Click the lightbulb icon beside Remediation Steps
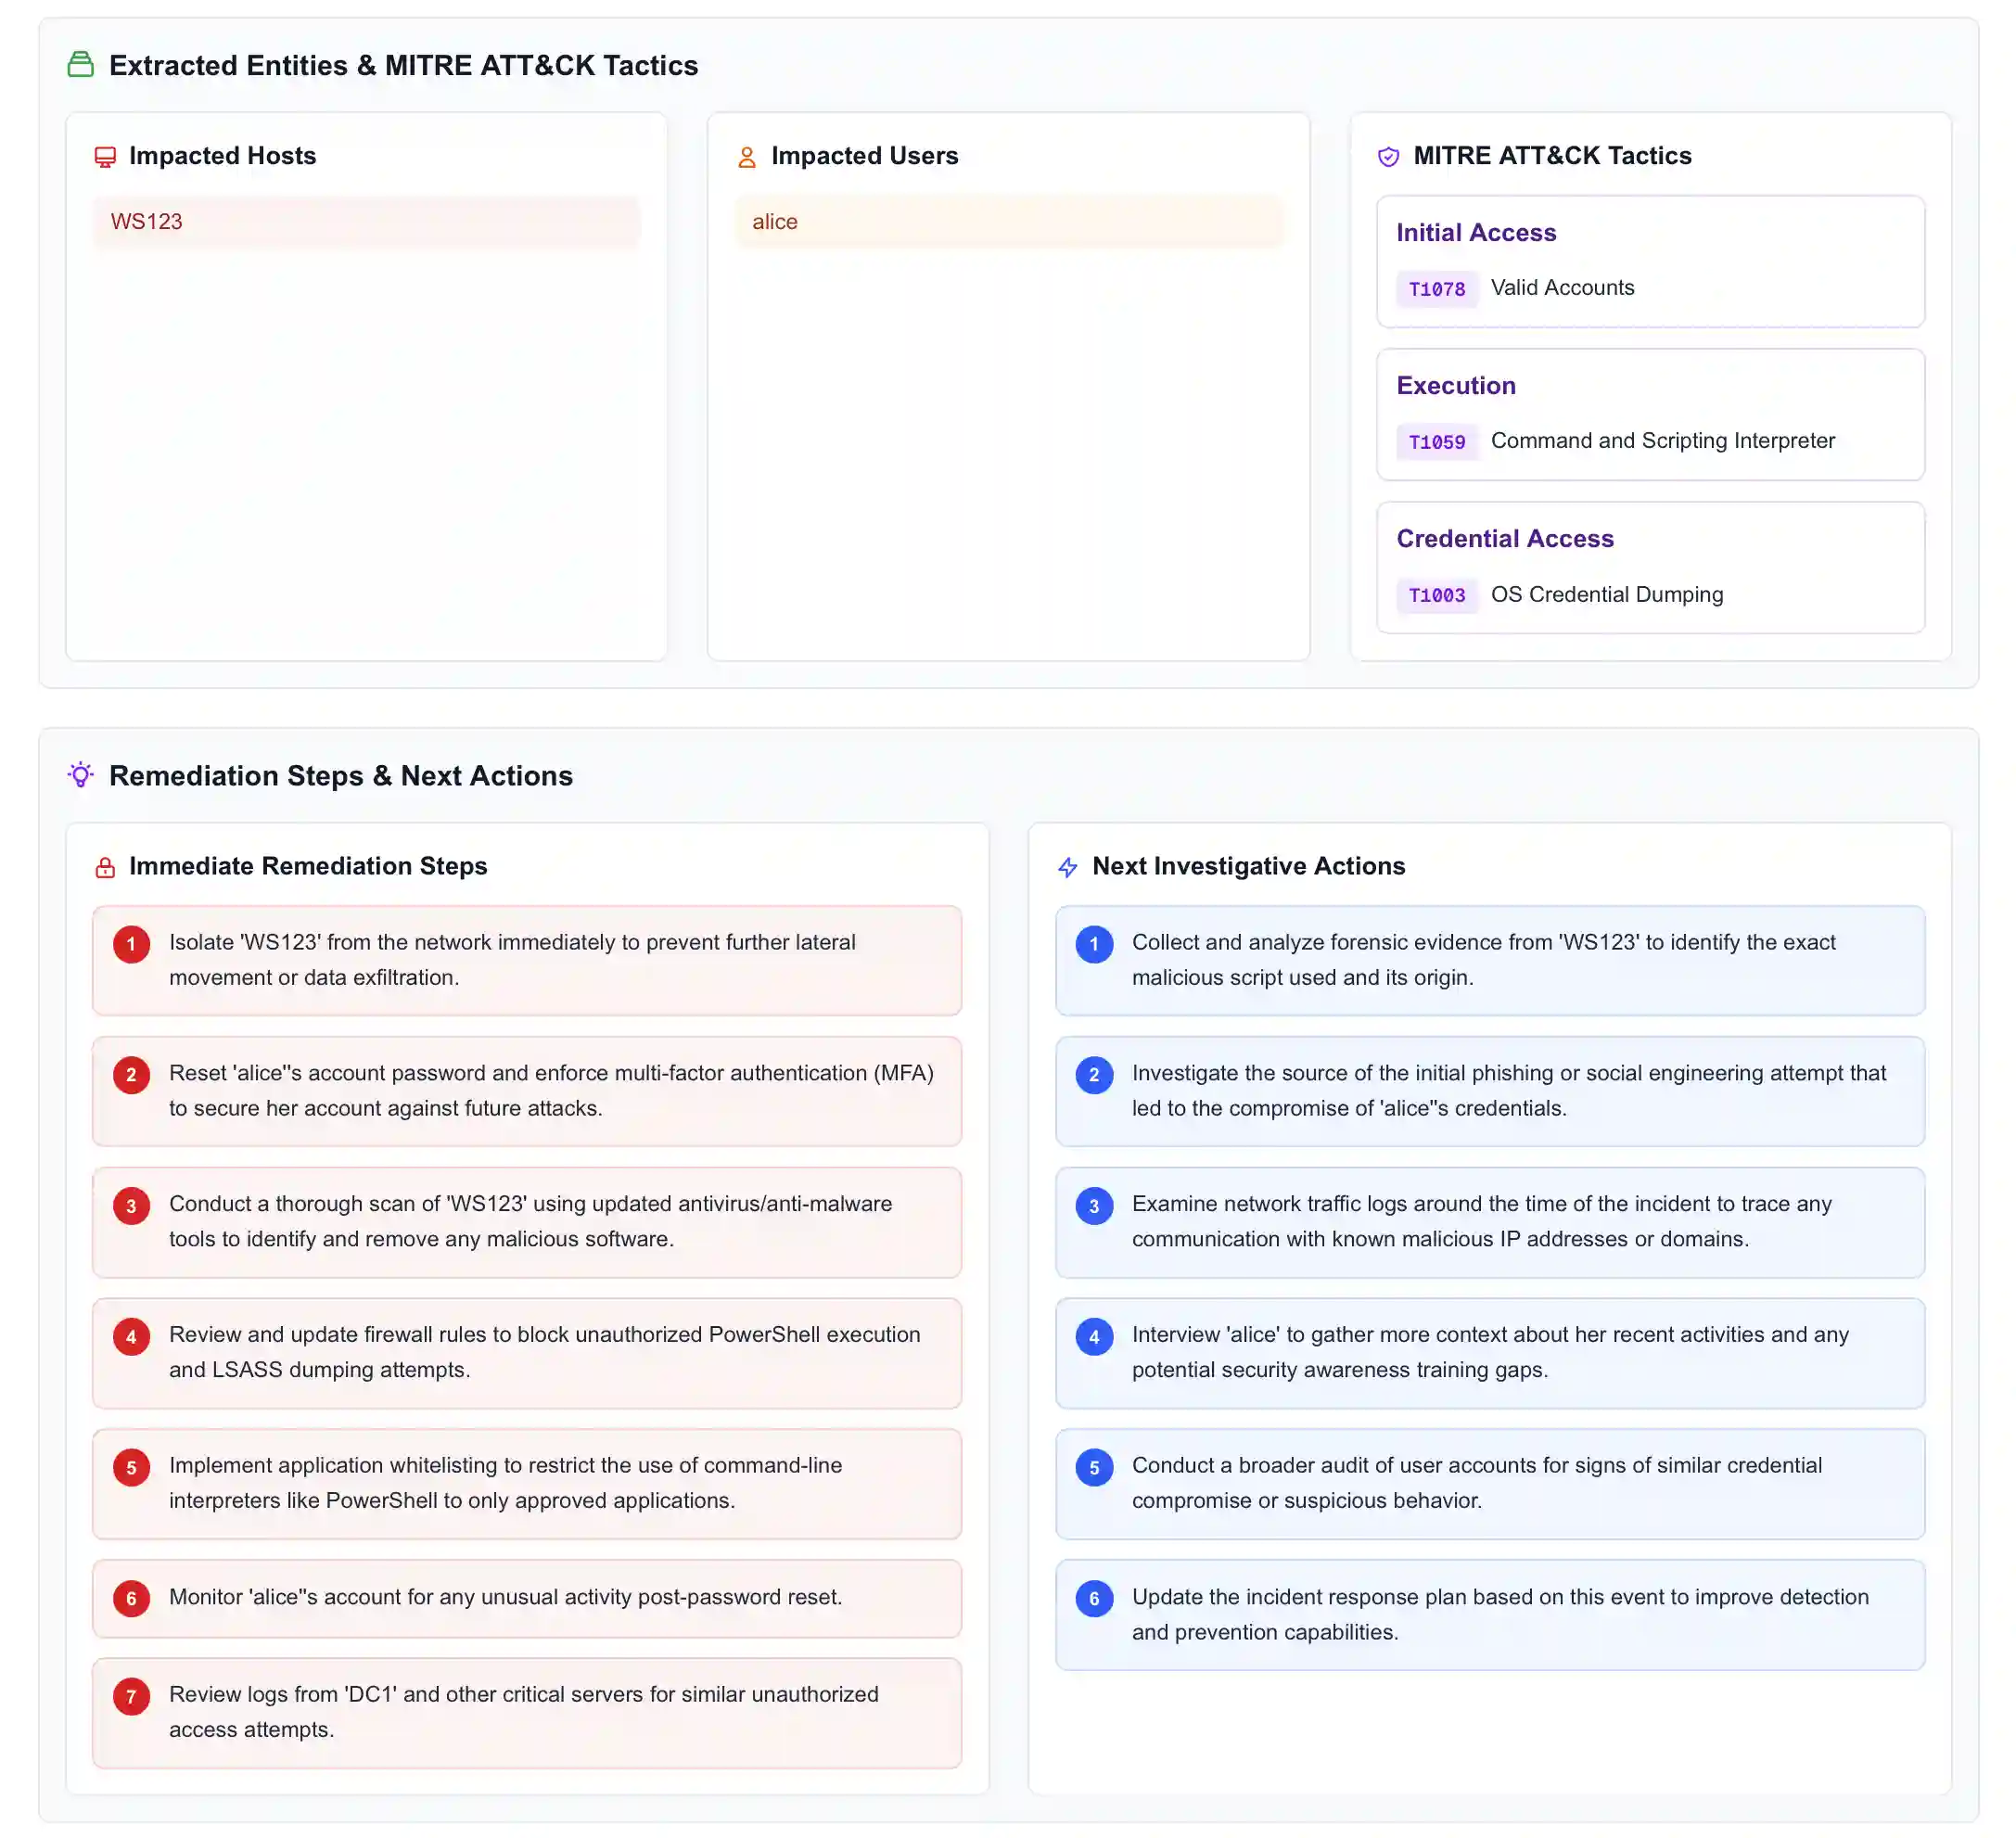Screen dimensions: 2016x1838 80,775
